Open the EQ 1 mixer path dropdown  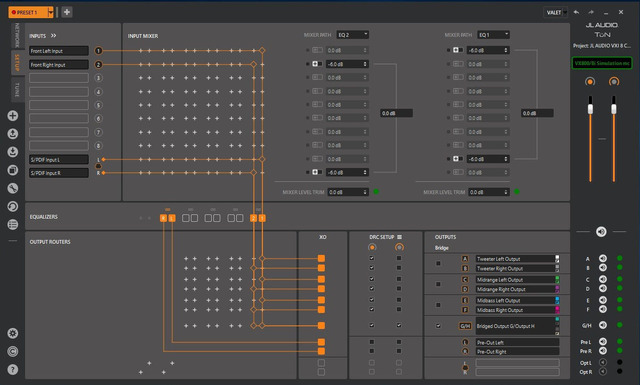click(493, 35)
